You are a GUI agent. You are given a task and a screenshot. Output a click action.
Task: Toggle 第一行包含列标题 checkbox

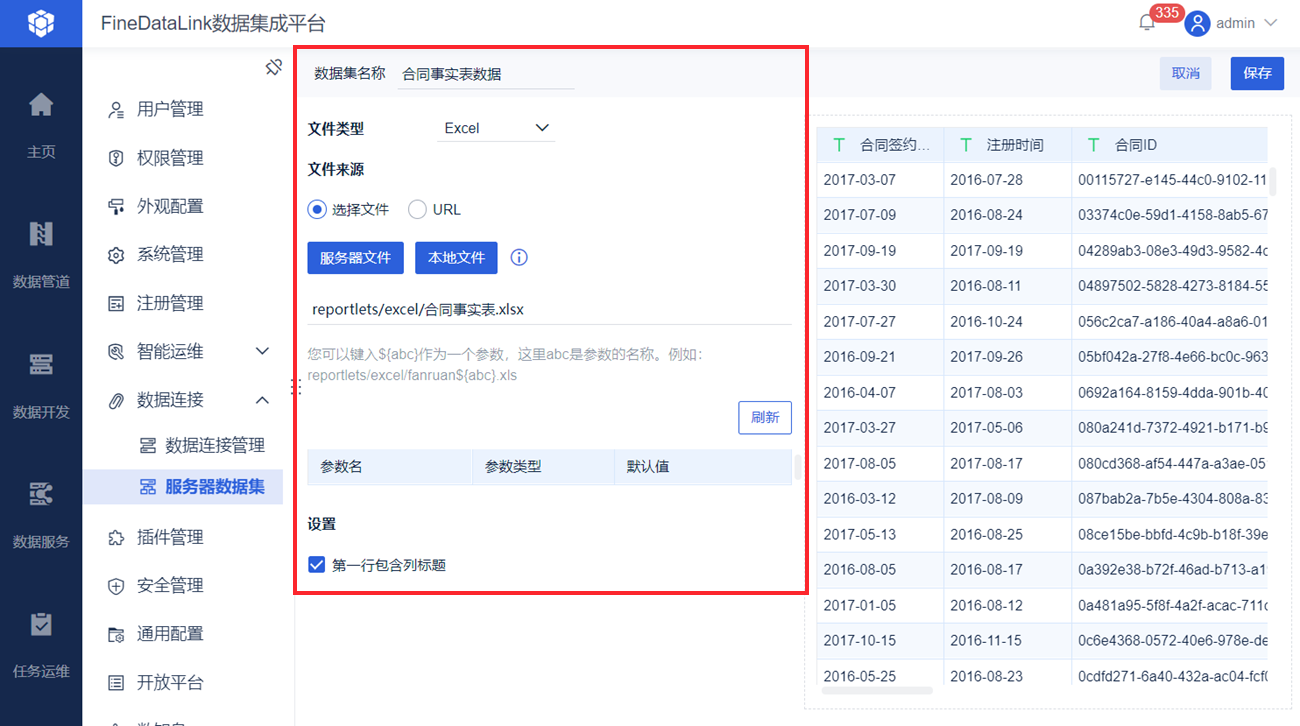coord(317,565)
